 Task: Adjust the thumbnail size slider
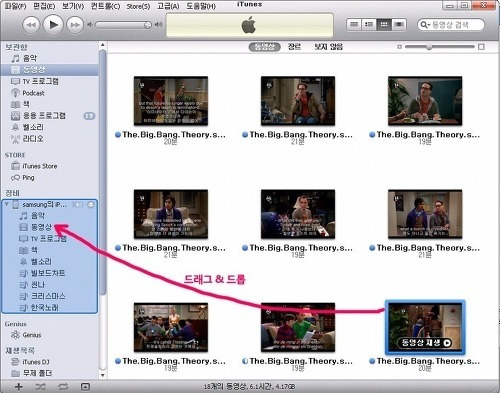[429, 47]
